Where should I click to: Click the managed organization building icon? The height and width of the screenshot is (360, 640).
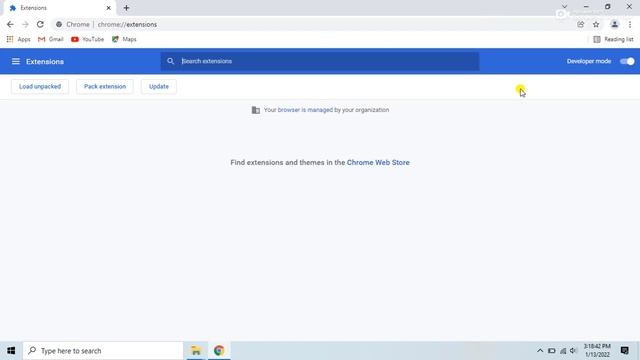[x=256, y=110]
